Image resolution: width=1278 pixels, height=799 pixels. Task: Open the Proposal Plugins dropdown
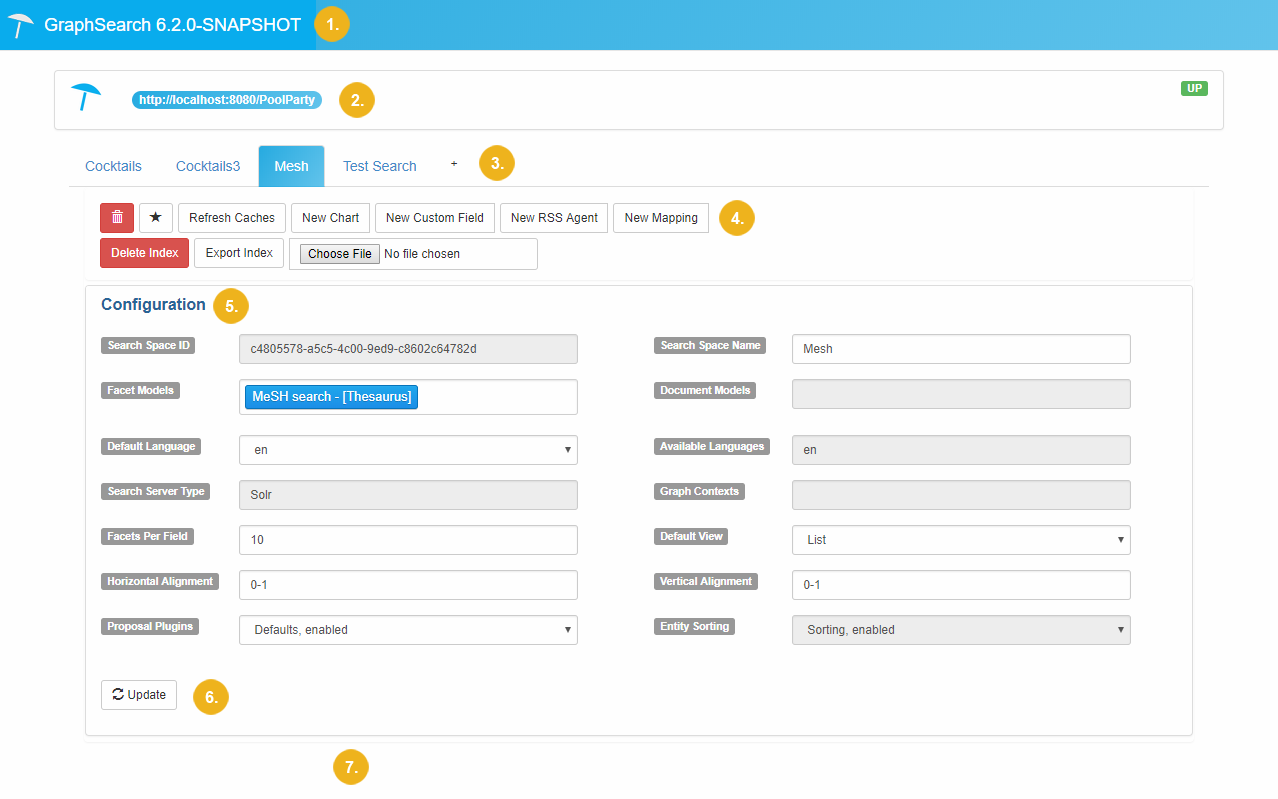click(408, 630)
